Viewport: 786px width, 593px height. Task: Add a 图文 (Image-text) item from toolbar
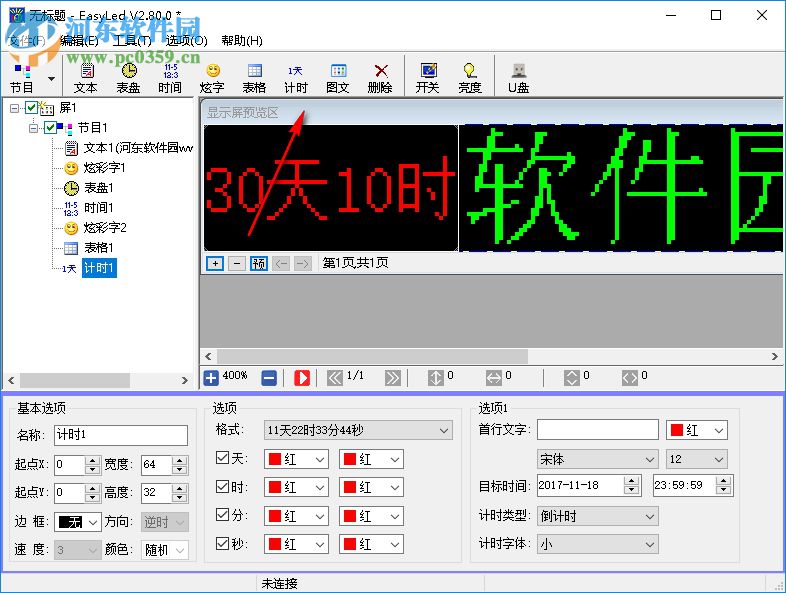click(338, 78)
